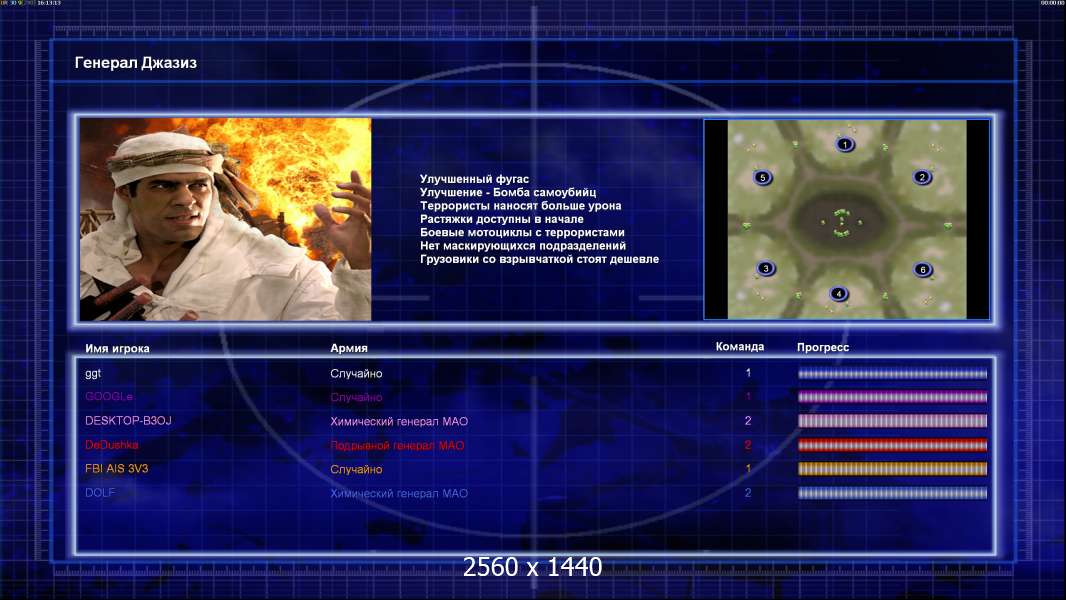Click the orange progress bar for FBI AIS 3V3
This screenshot has width=1066, height=600.
(892, 469)
